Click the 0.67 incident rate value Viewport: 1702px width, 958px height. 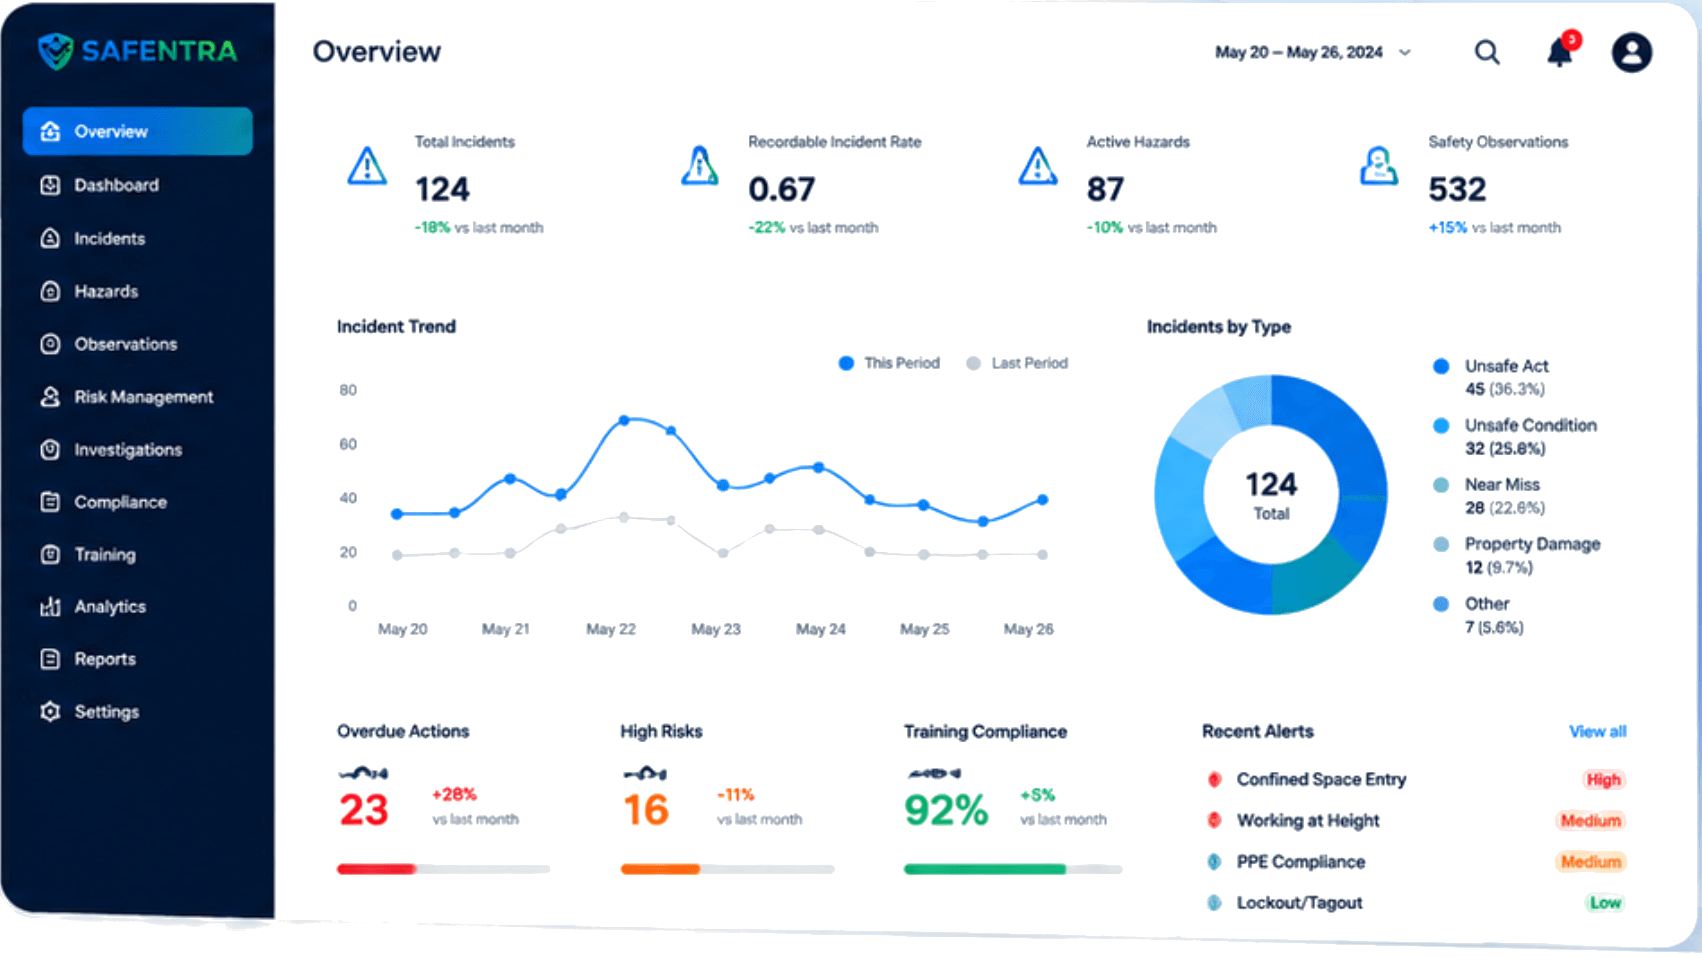pos(781,189)
